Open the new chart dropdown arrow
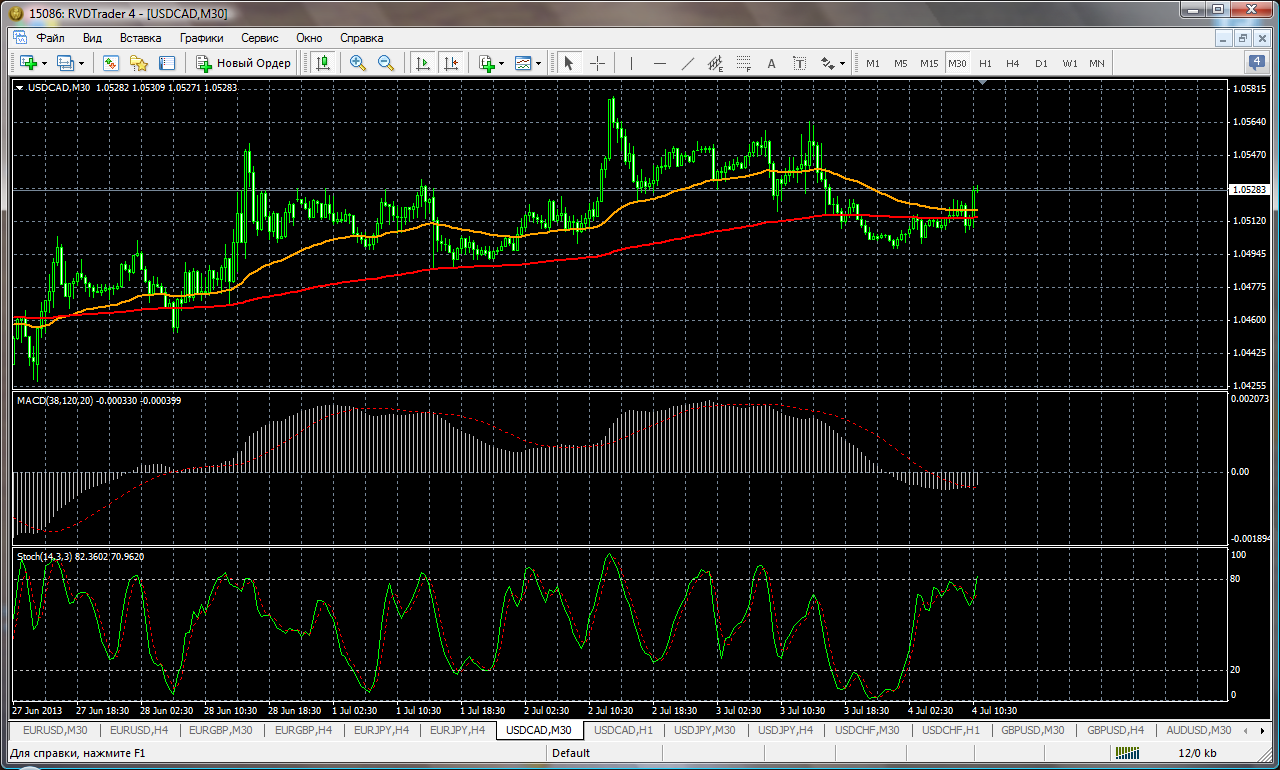 [x=43, y=63]
